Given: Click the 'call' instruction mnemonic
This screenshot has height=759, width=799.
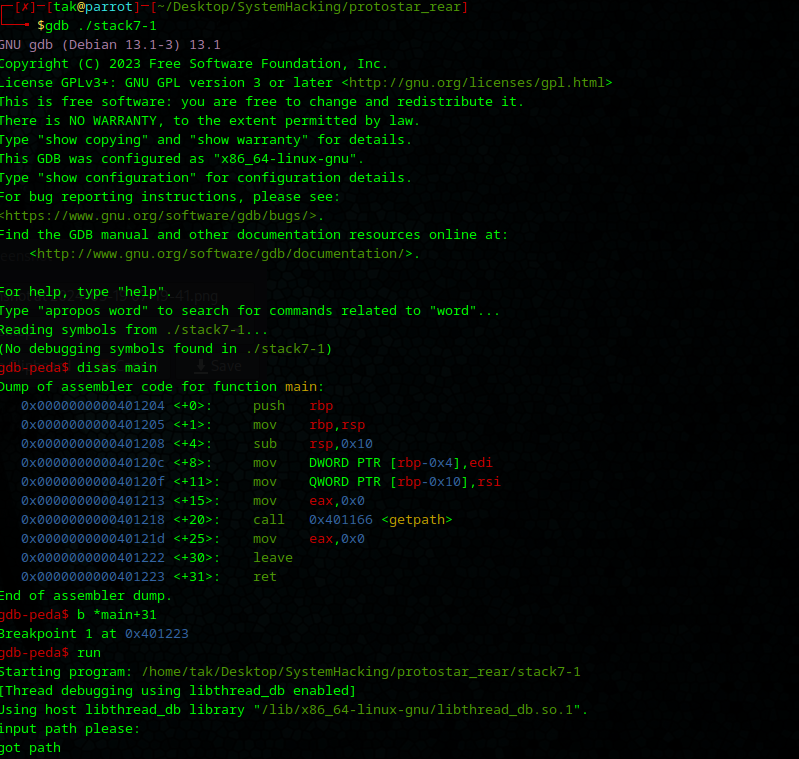Looking at the screenshot, I should pyautogui.click(x=269, y=519).
